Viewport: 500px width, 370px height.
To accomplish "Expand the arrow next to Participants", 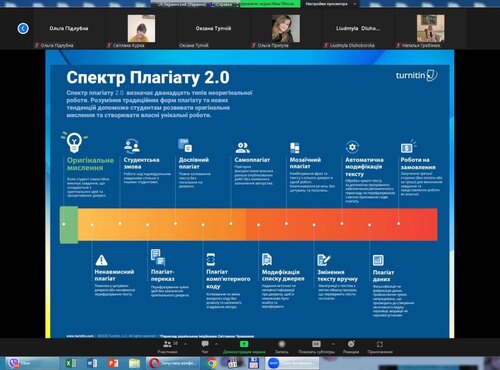I will point(185,344).
